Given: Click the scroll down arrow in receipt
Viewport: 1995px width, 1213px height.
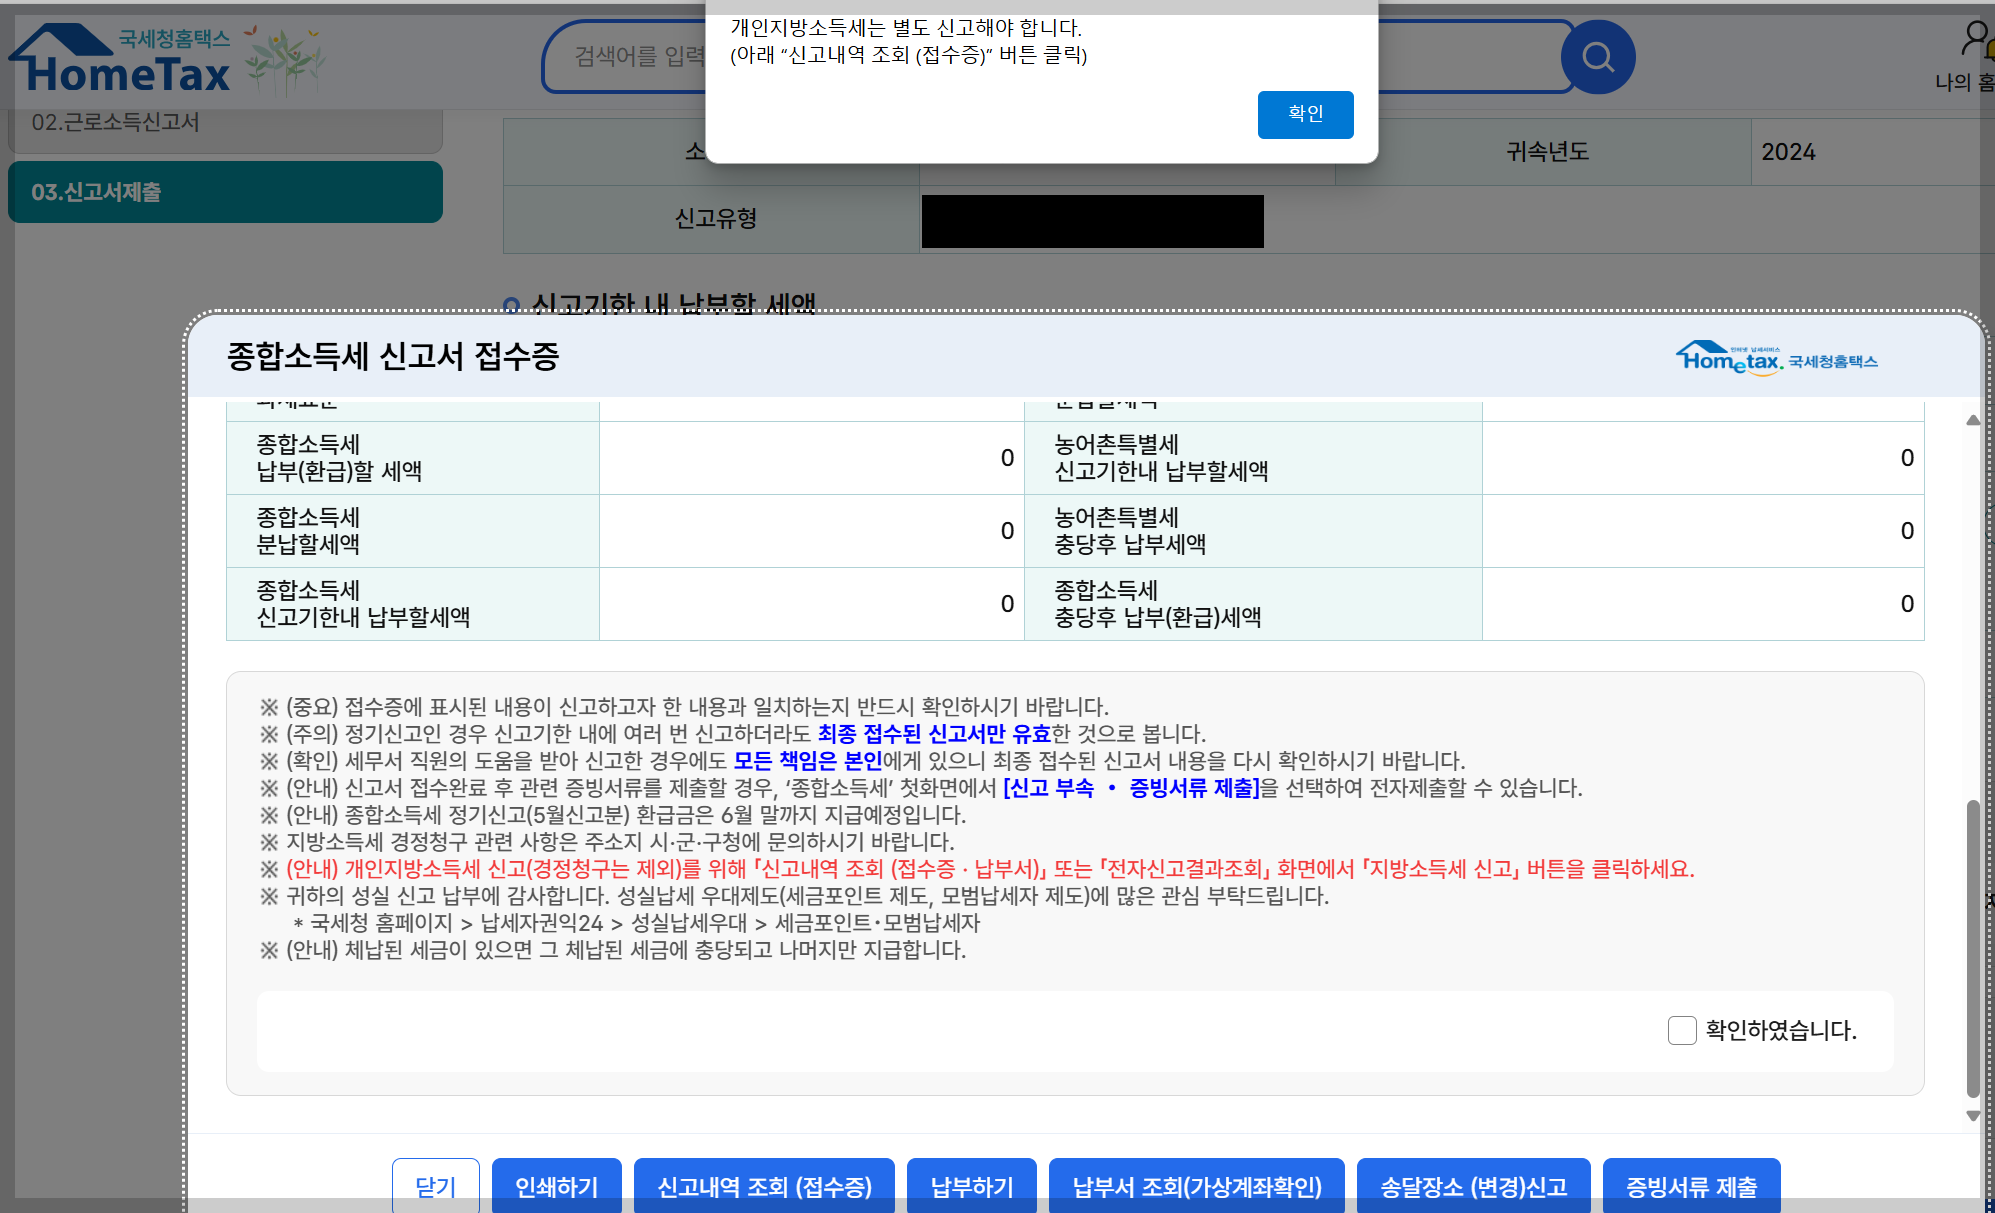Looking at the screenshot, I should (x=1972, y=1116).
